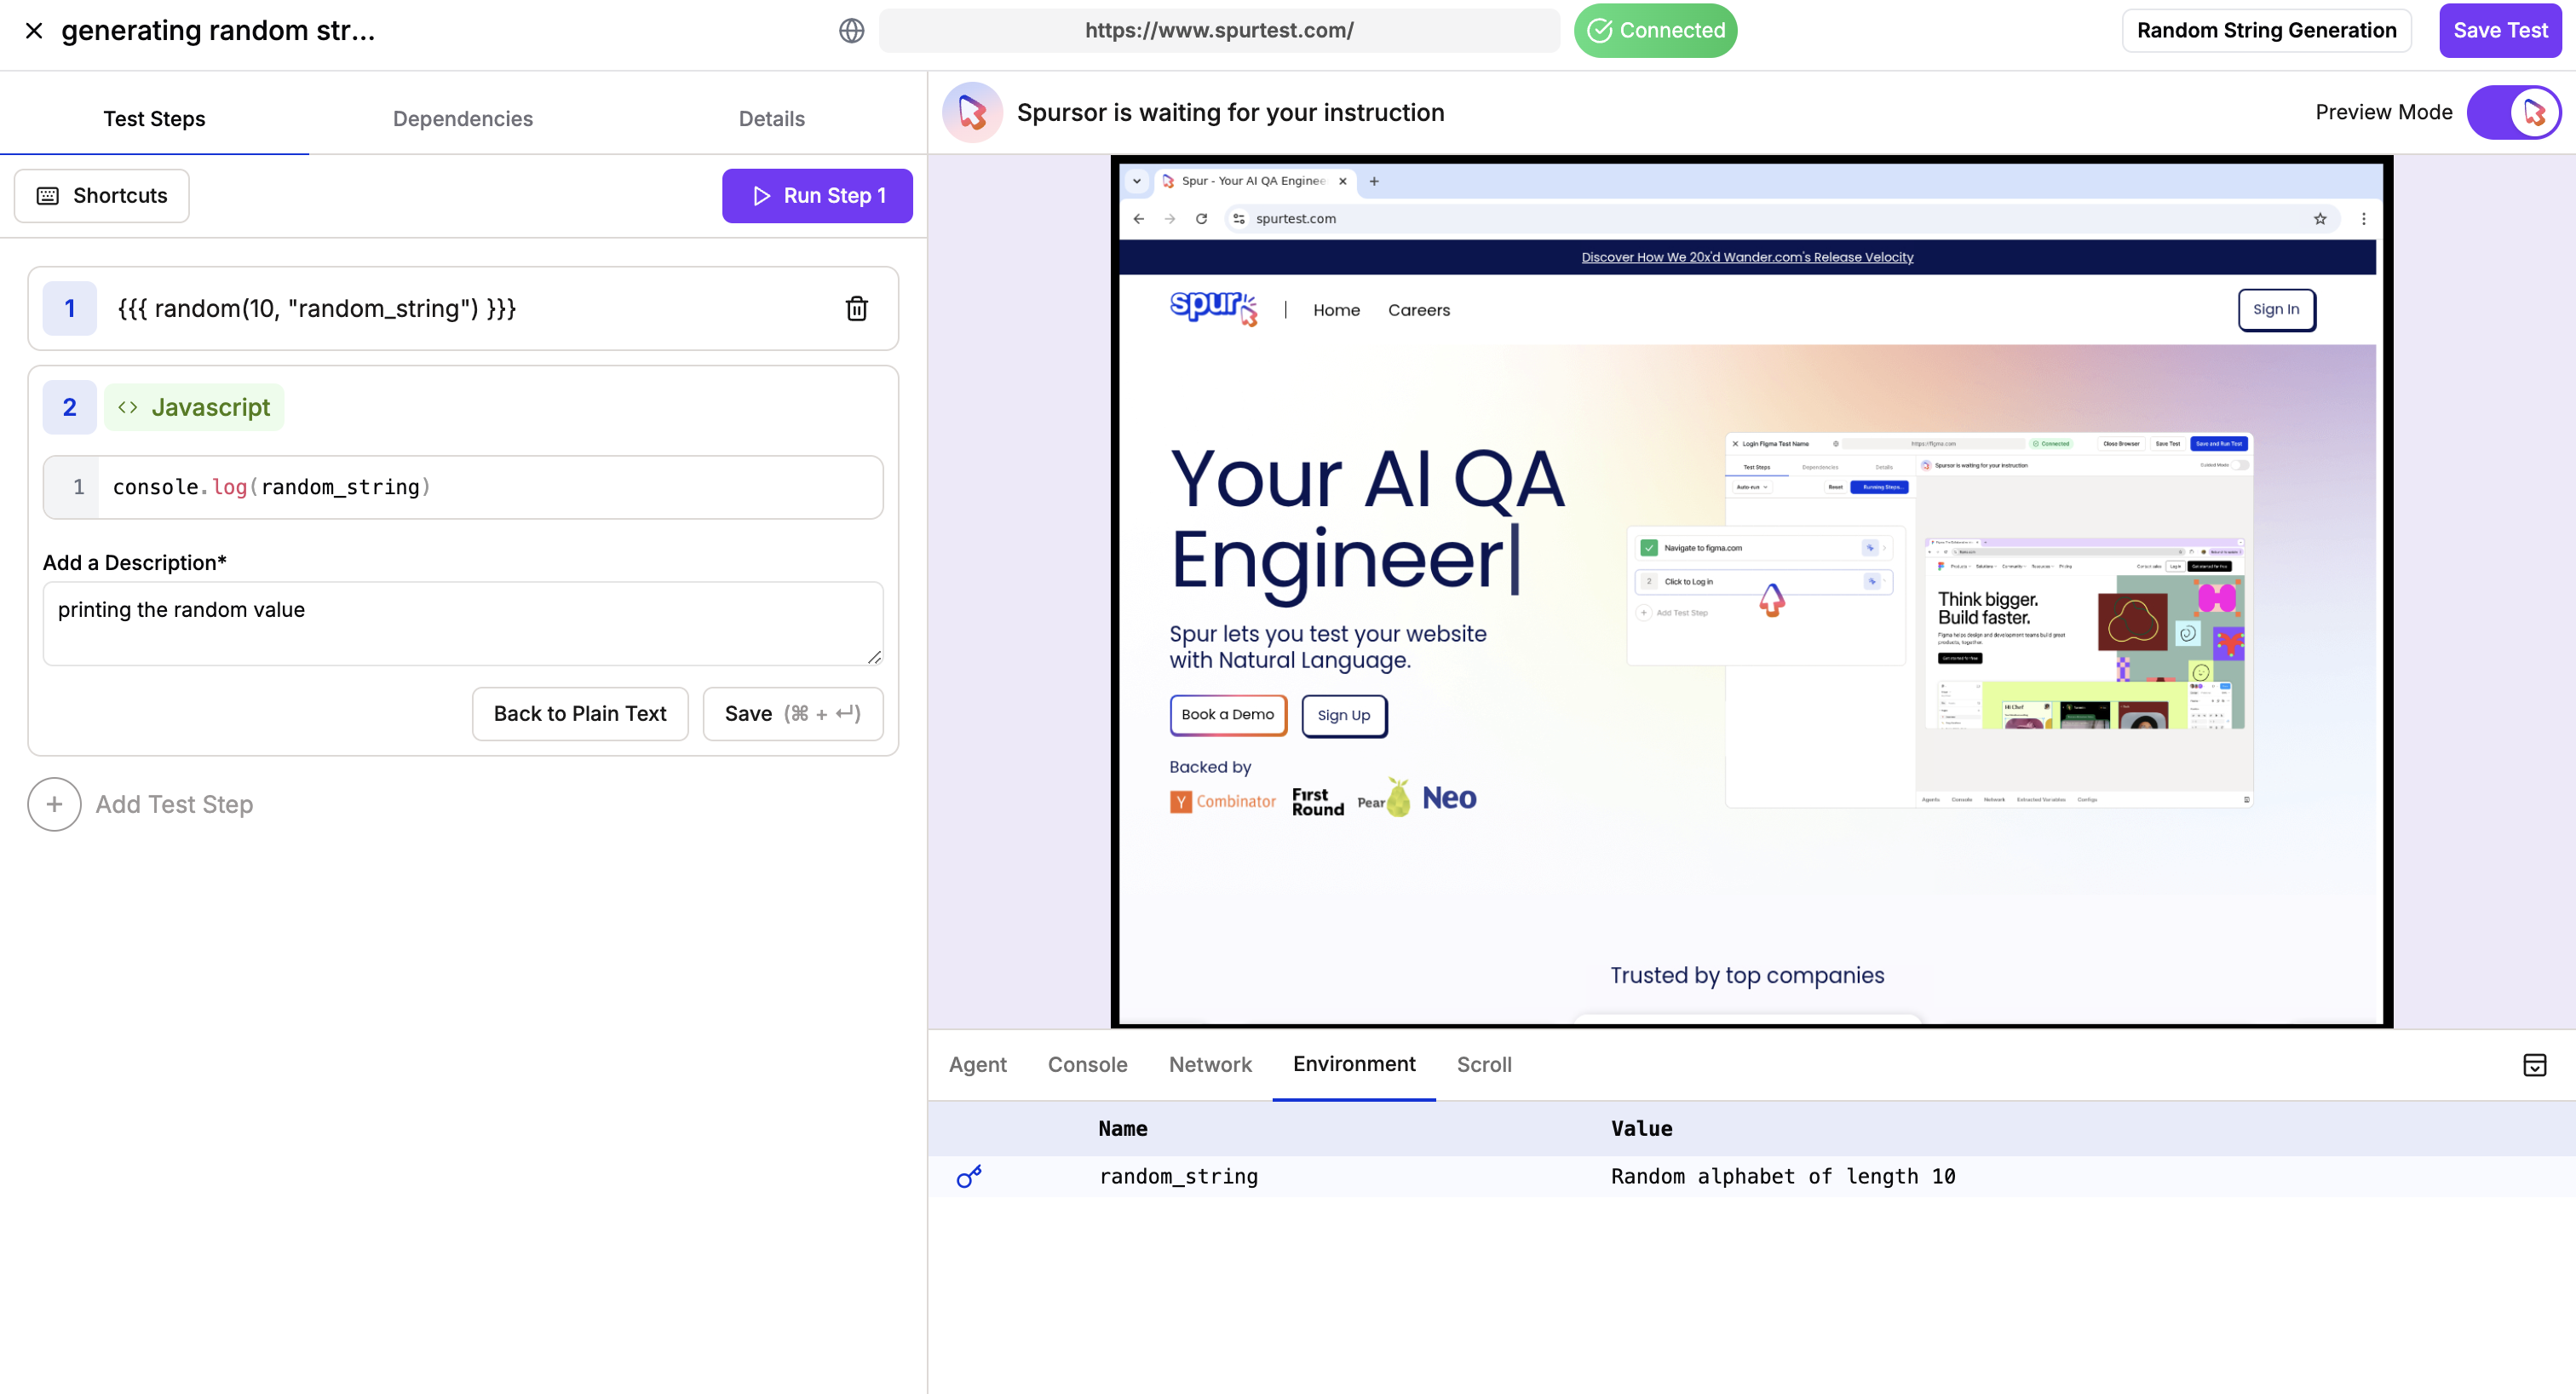Open the Random String Generation selector

[x=2266, y=31]
